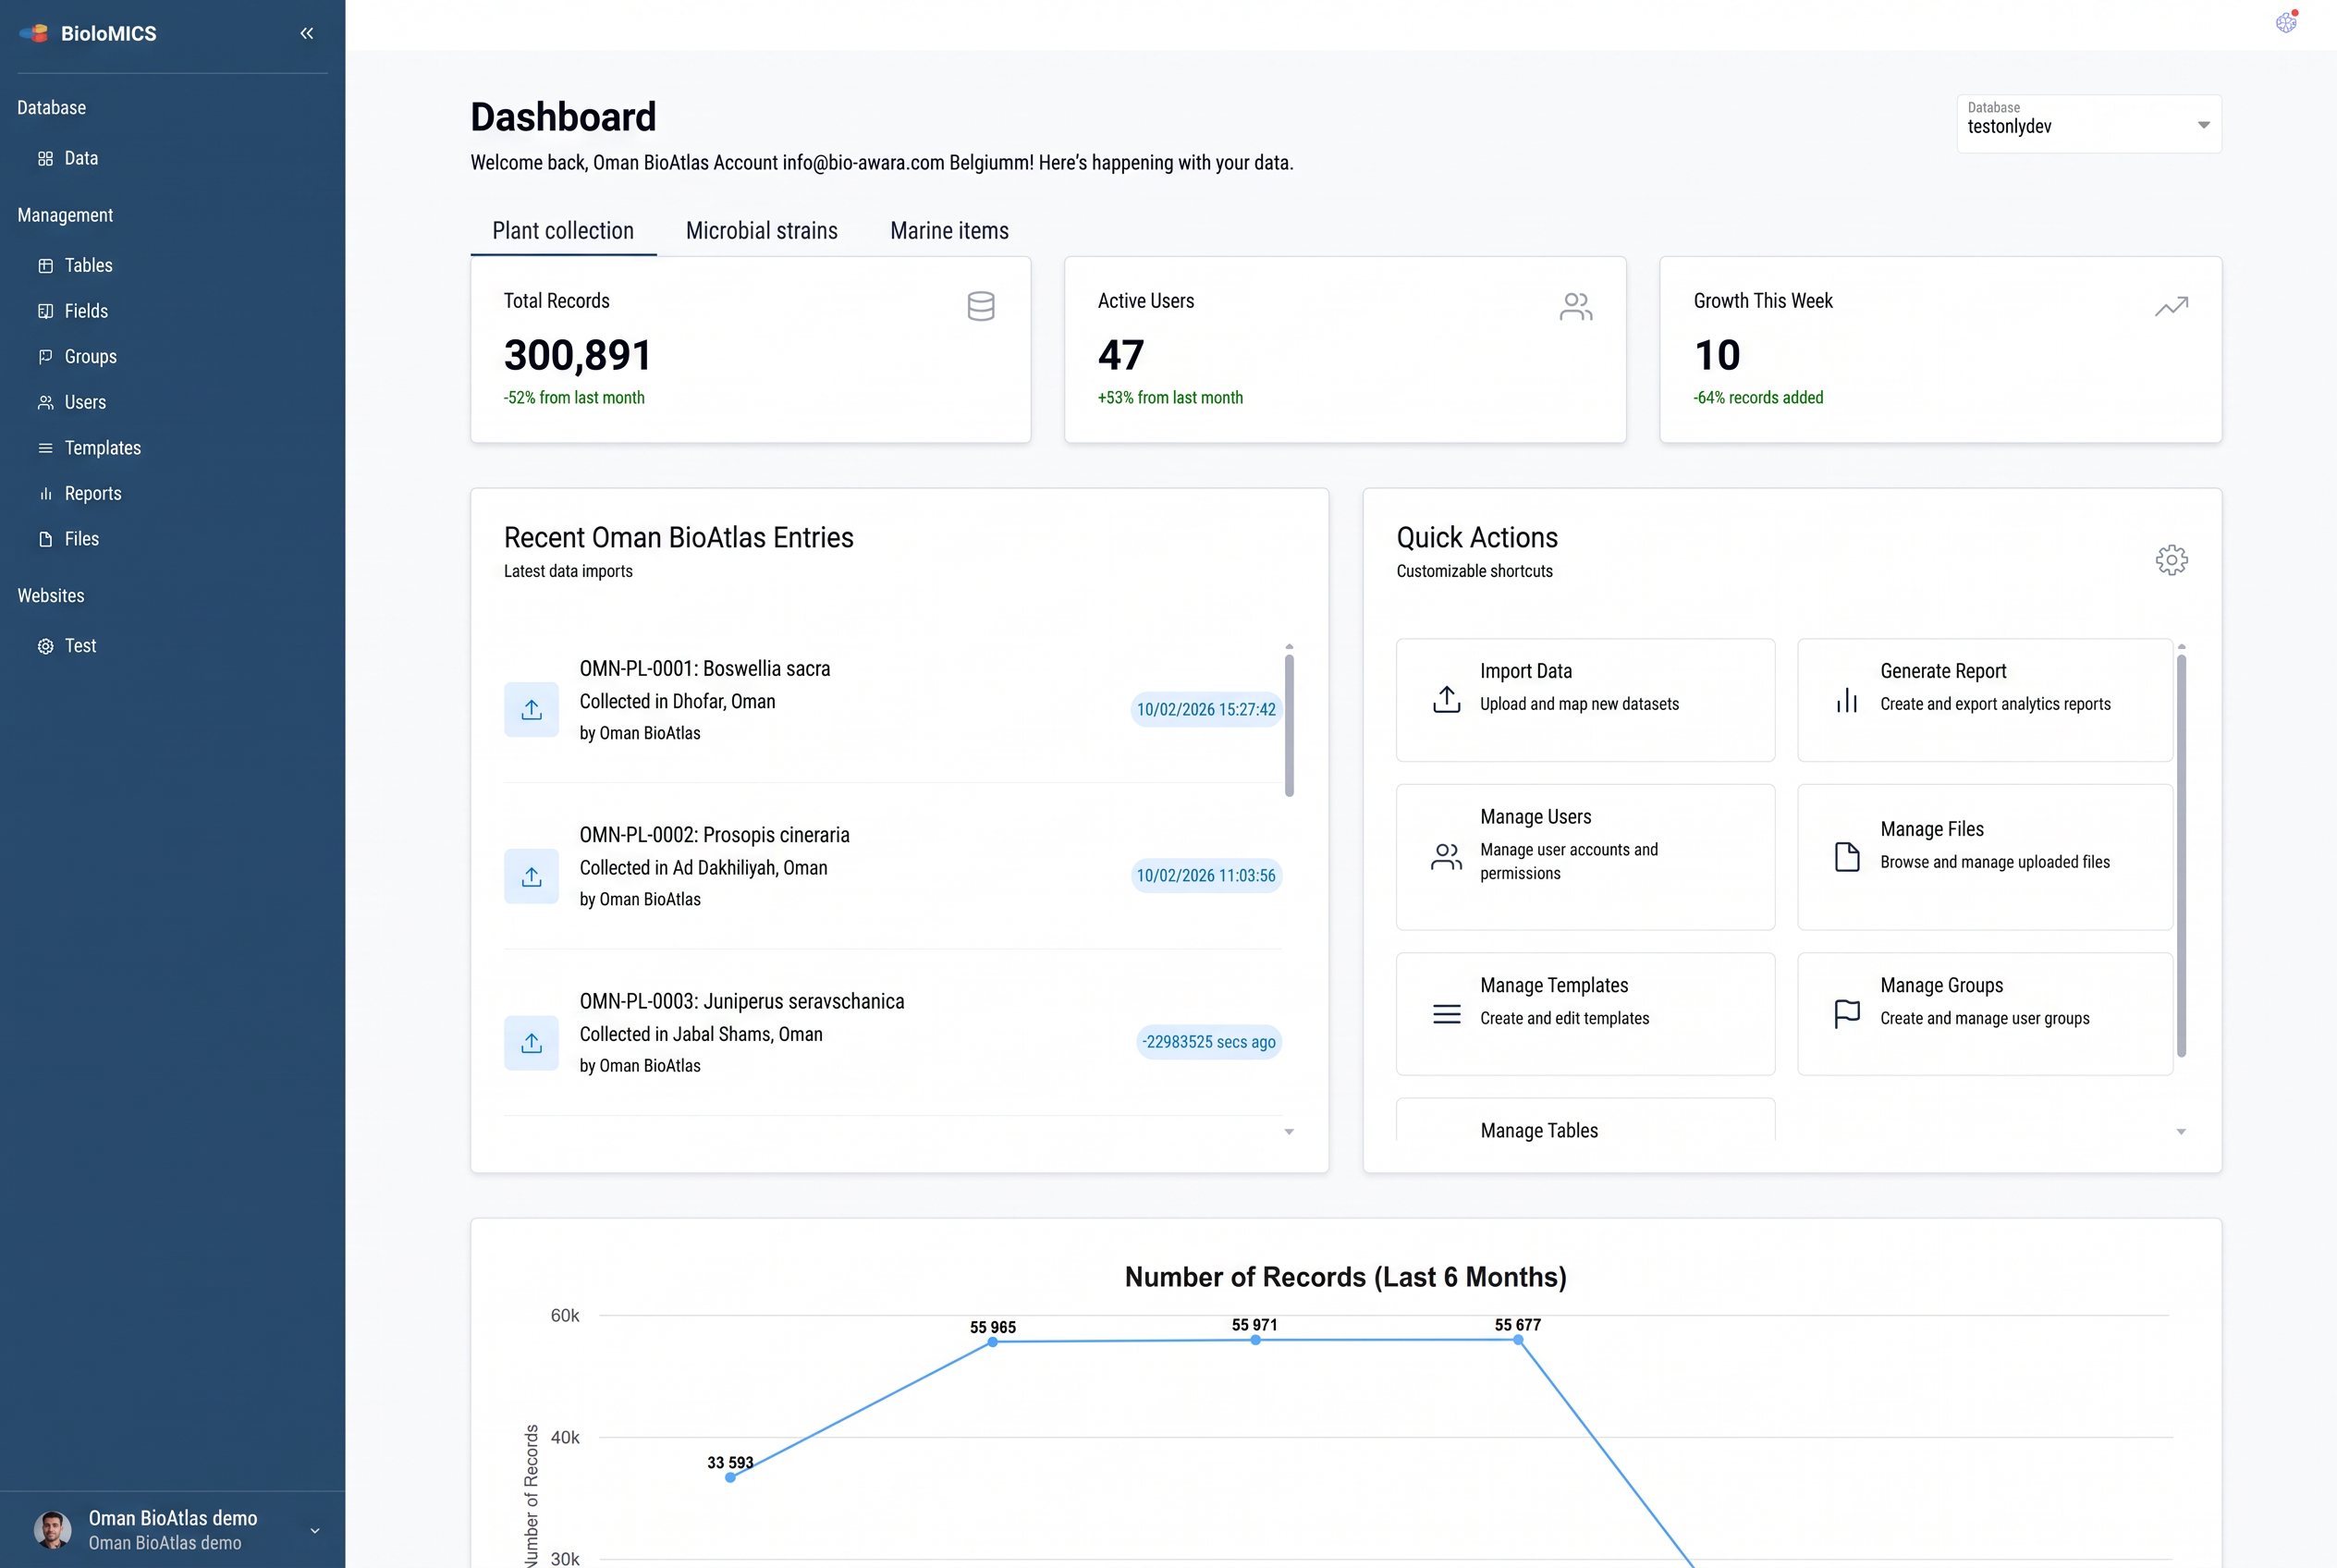Click the 55 971 data point on chart

coord(1255,1340)
